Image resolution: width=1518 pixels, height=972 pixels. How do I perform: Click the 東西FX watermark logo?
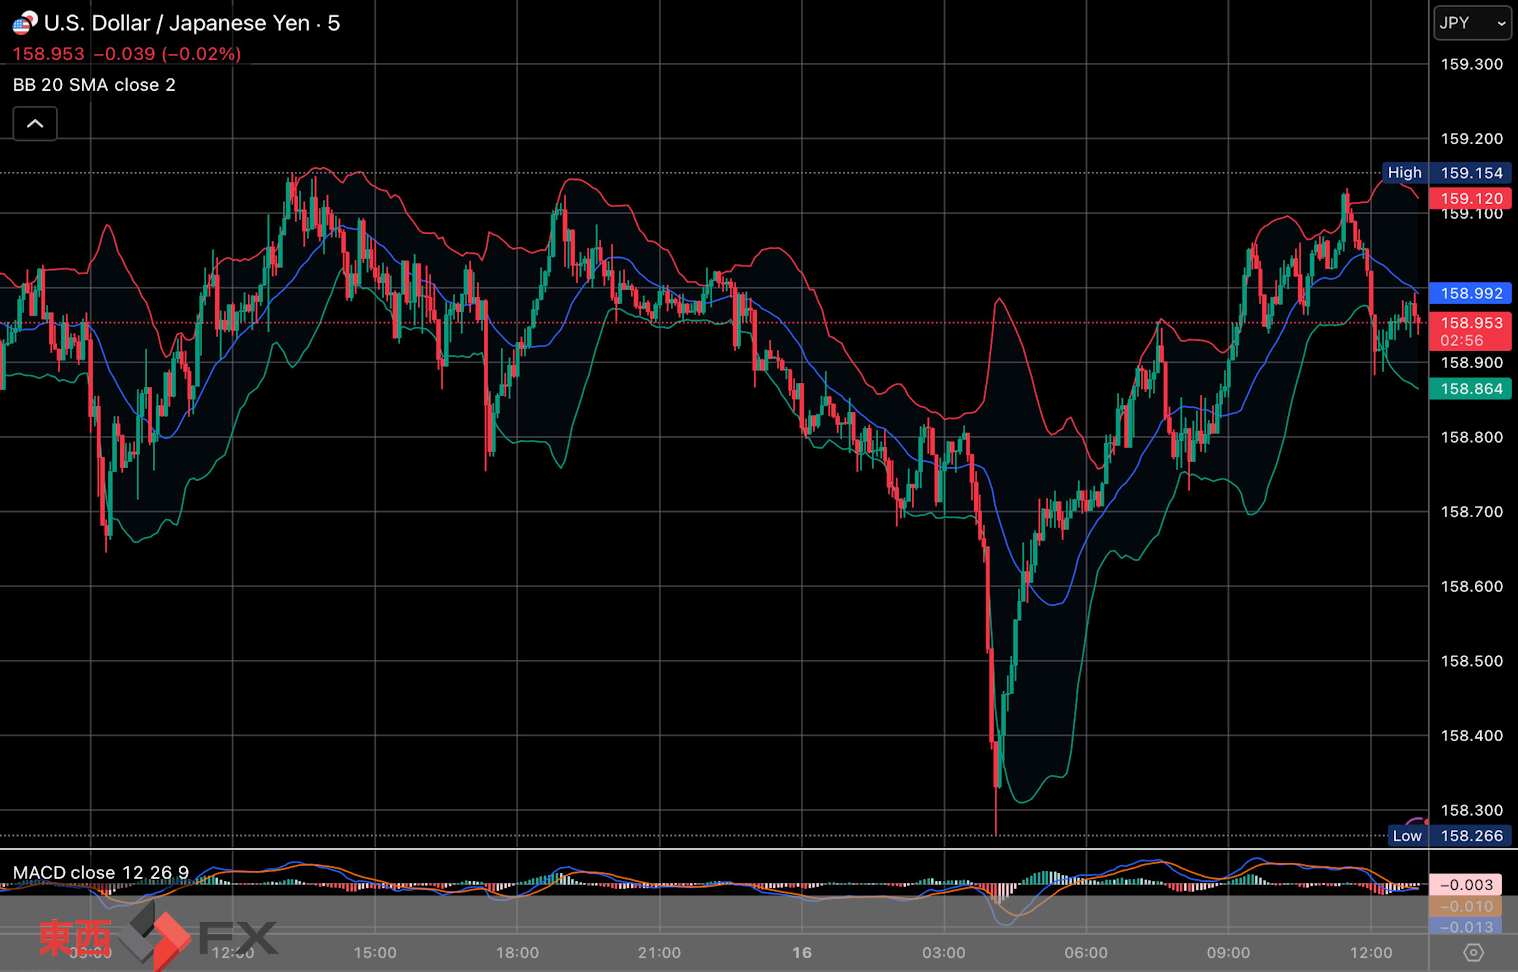(155, 937)
